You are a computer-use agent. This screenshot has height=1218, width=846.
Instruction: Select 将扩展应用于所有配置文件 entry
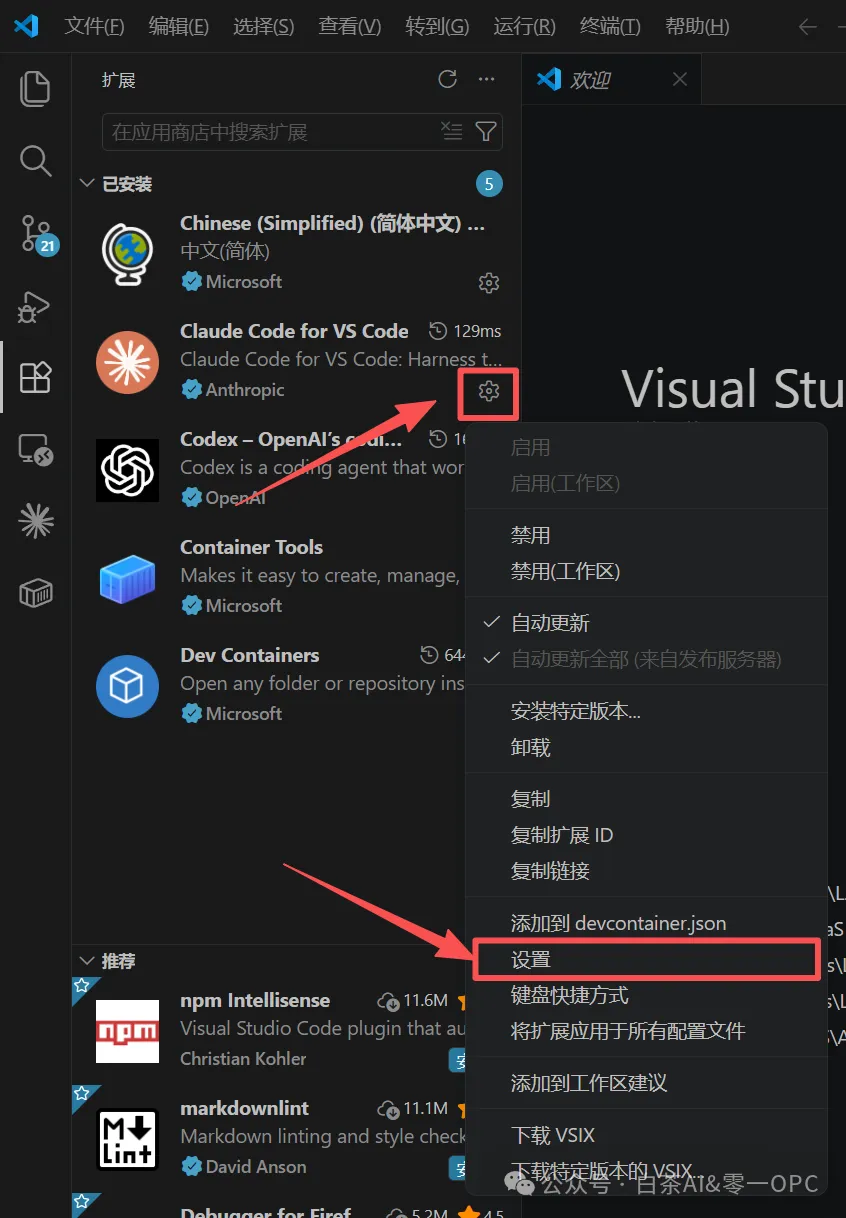628,1031
